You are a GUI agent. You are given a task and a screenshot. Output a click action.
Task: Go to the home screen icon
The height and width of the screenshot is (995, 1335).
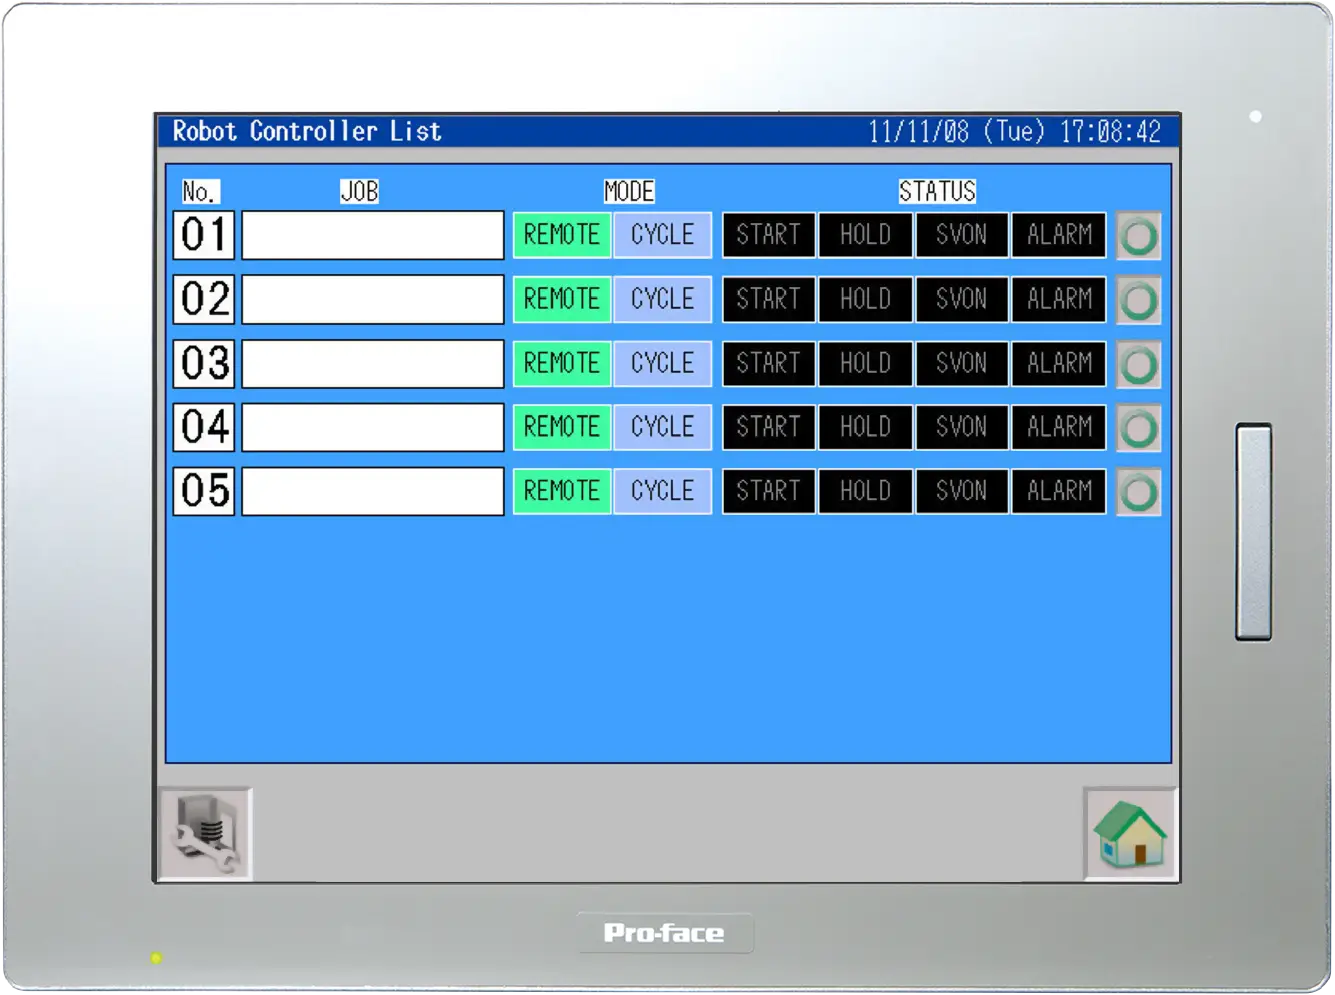pos(1130,834)
